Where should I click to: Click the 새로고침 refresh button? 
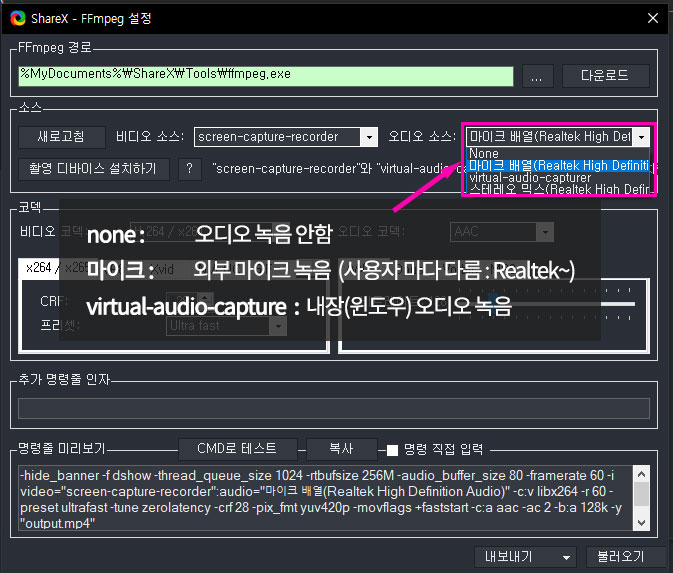pyautogui.click(x=61, y=137)
